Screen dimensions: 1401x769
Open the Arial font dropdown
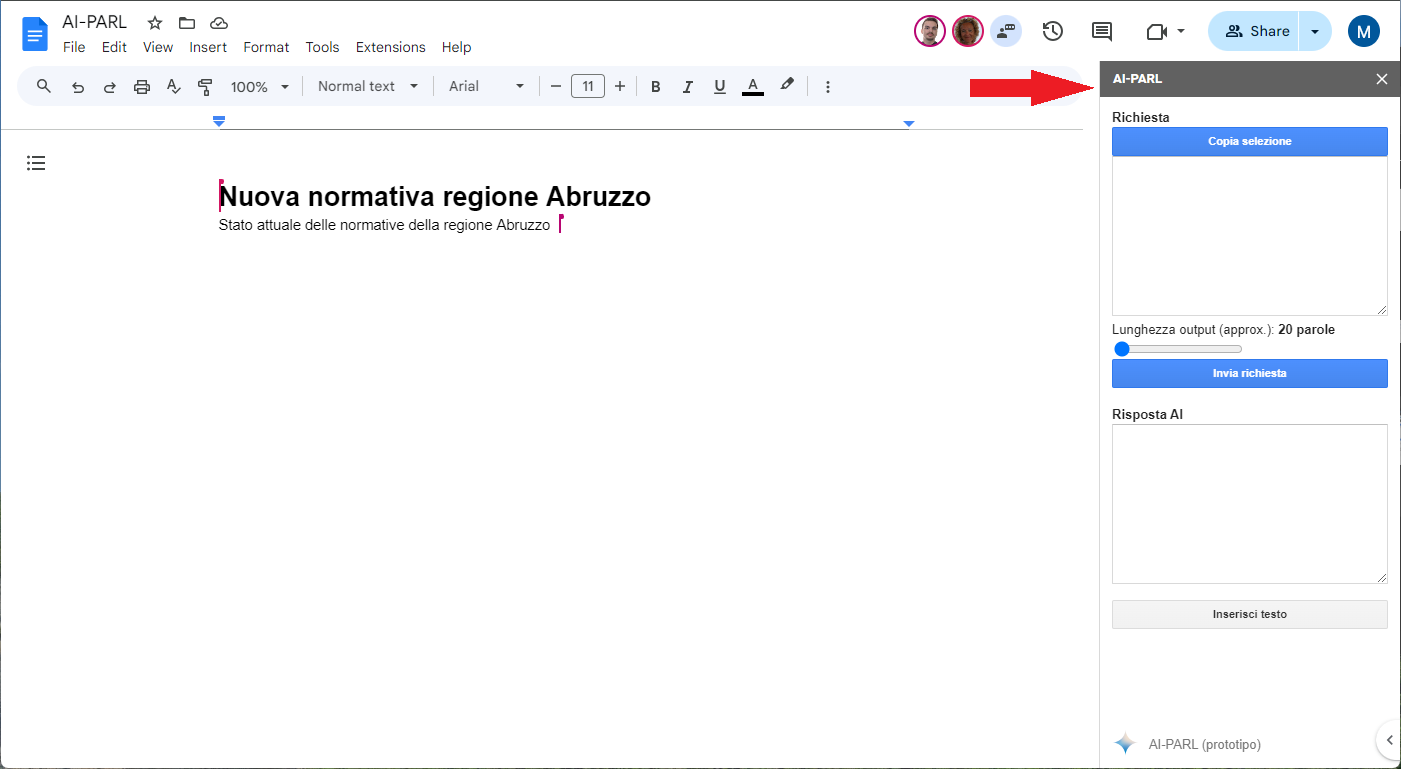[486, 87]
